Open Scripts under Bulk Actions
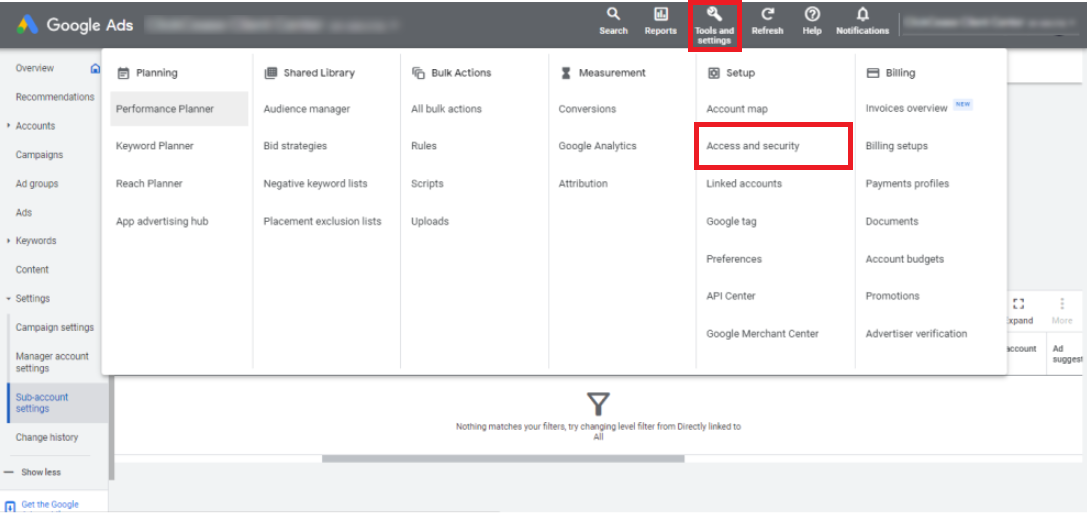Viewport: 1087px width, 515px height. click(427, 184)
